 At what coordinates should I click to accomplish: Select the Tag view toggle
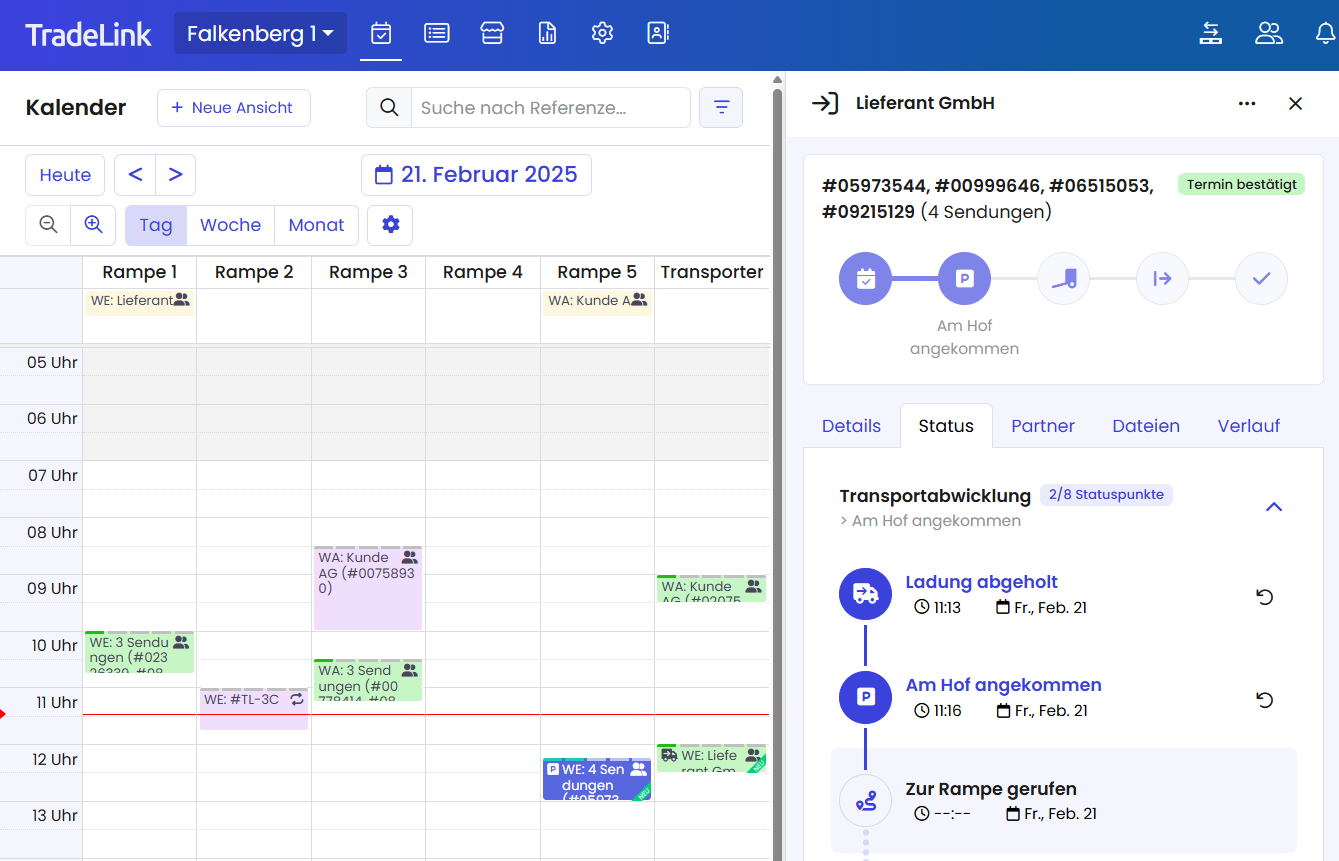click(156, 225)
